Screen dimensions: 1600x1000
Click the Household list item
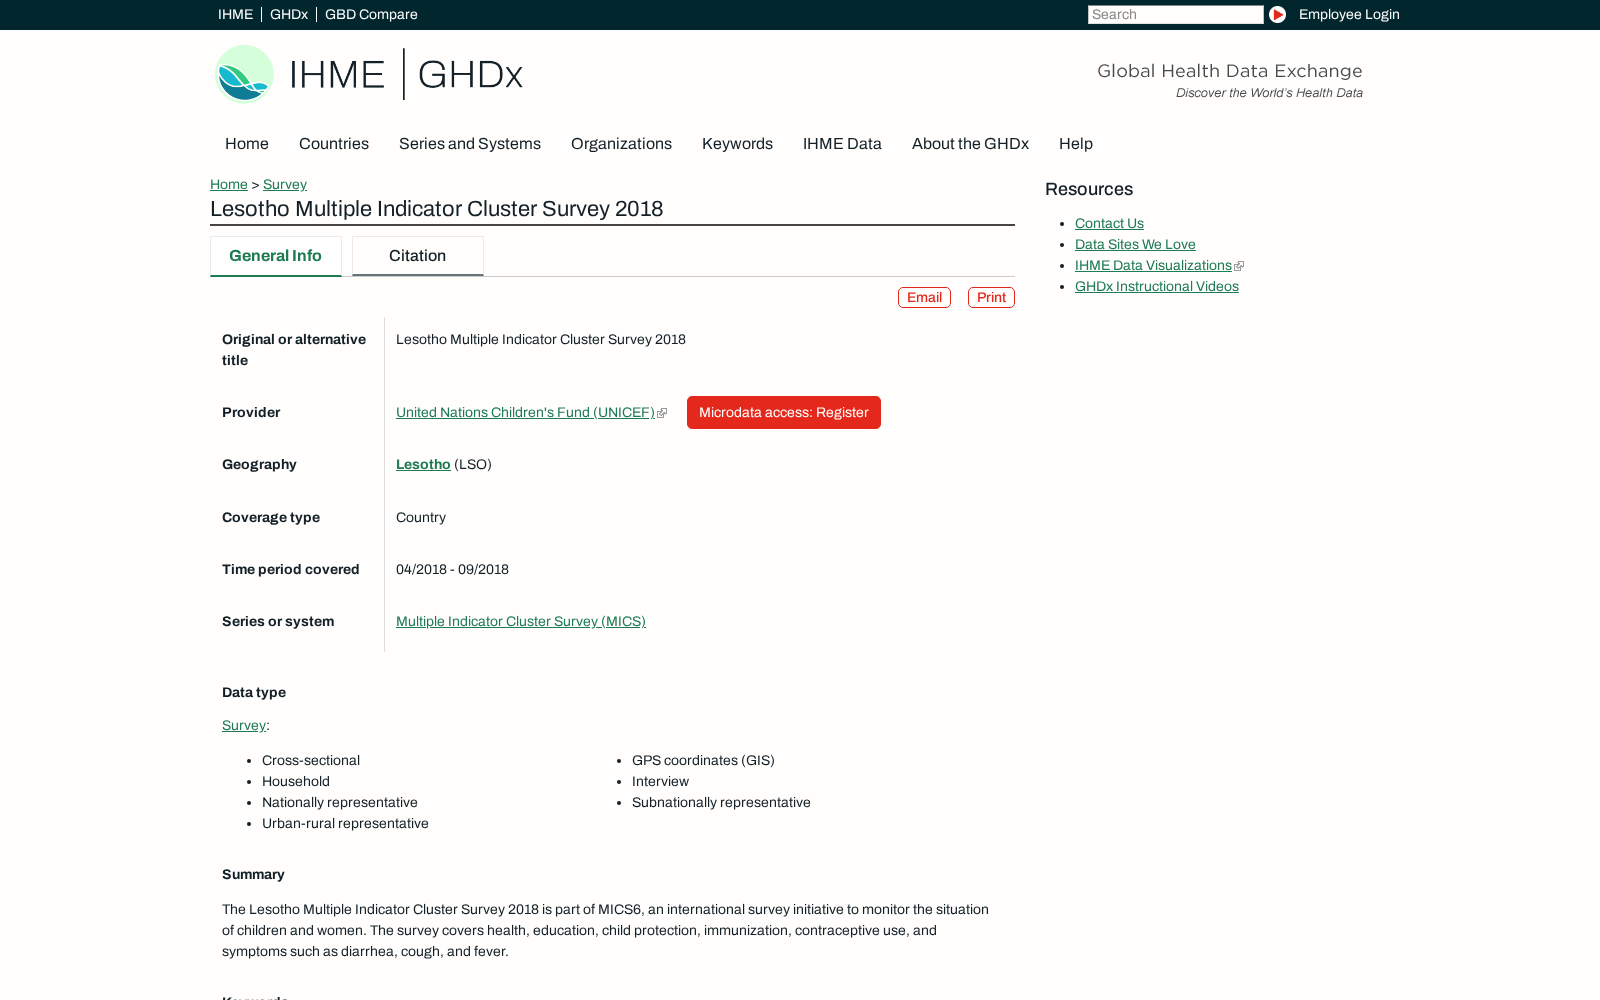coord(296,782)
